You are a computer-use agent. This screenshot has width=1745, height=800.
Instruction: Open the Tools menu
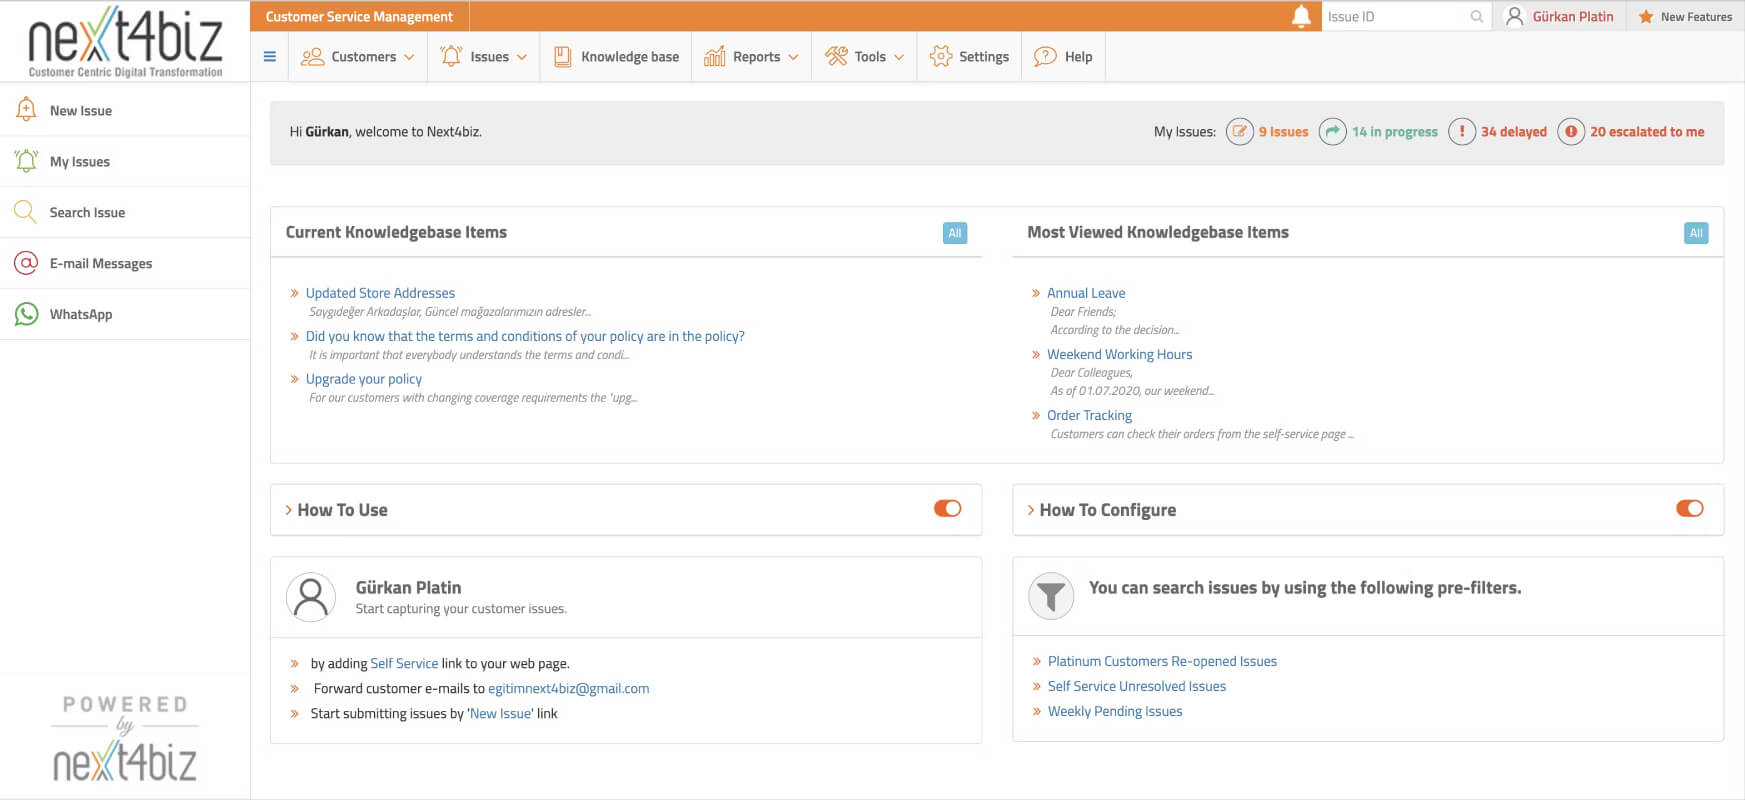864,57
